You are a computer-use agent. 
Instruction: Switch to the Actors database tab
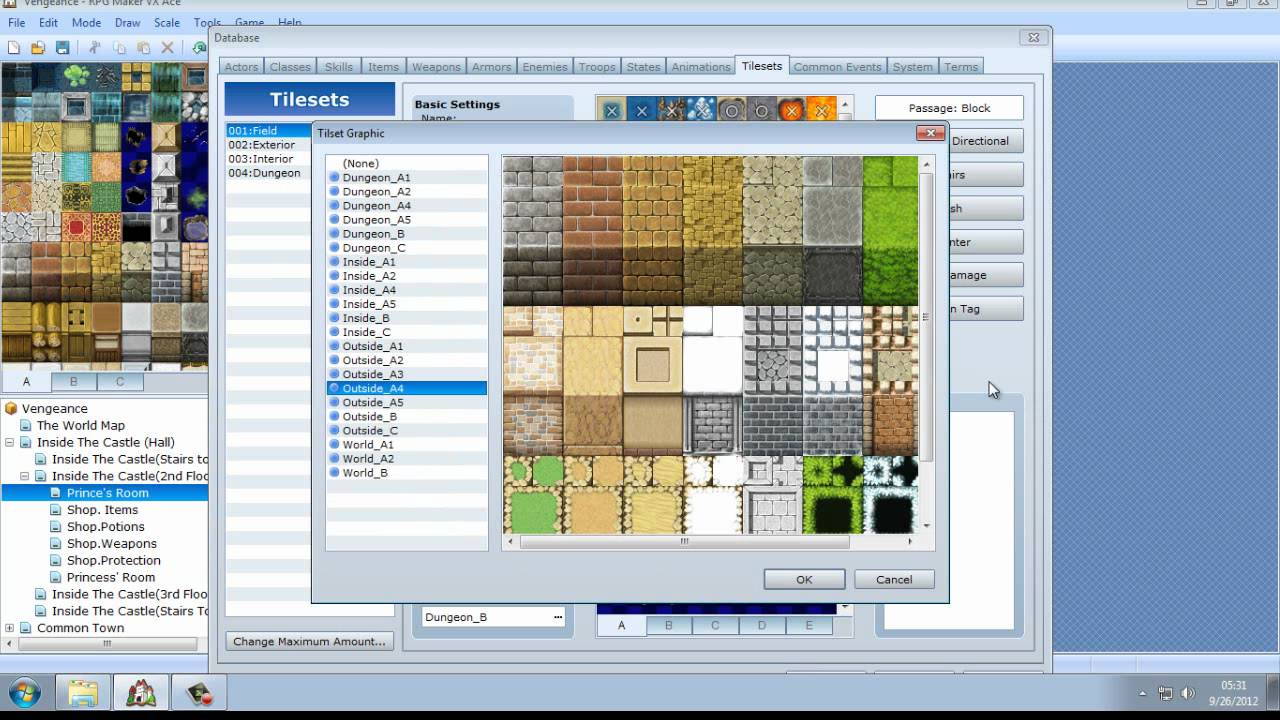[241, 66]
